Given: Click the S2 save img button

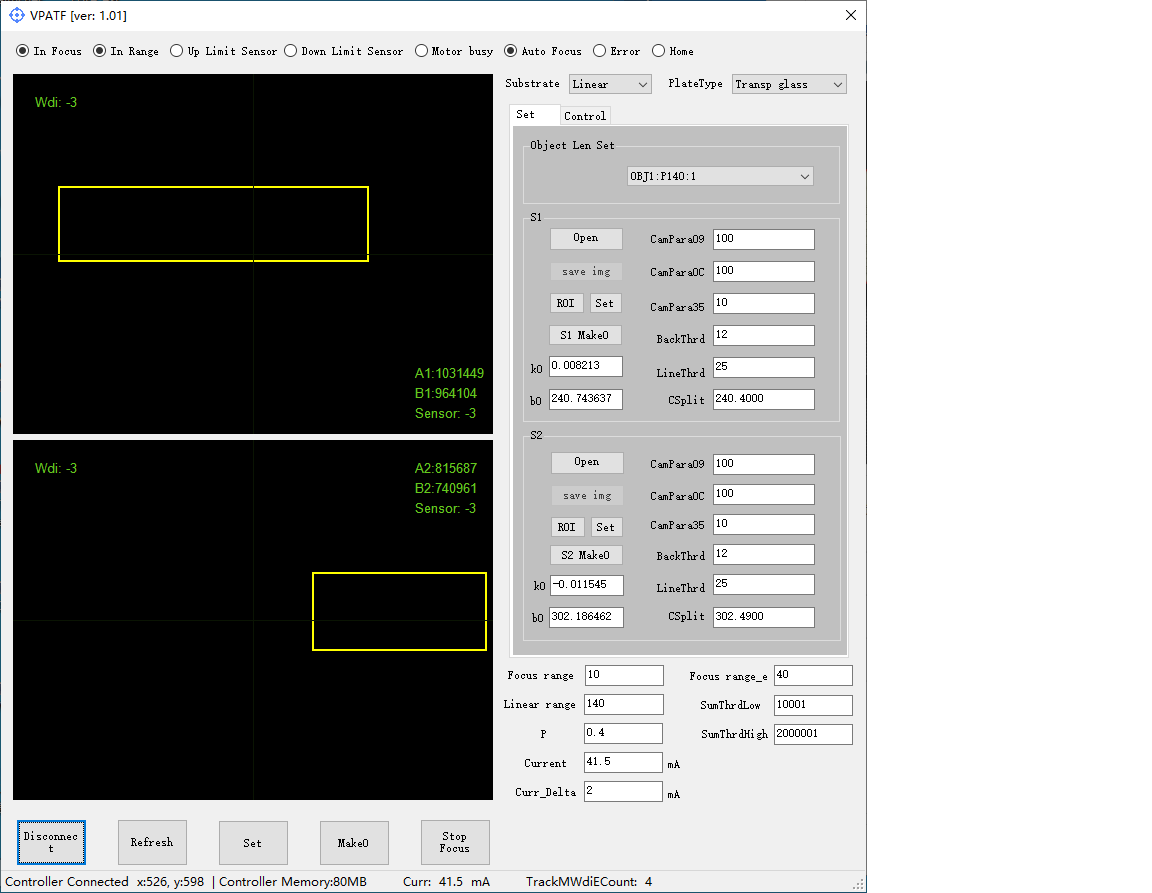Looking at the screenshot, I should [586, 495].
